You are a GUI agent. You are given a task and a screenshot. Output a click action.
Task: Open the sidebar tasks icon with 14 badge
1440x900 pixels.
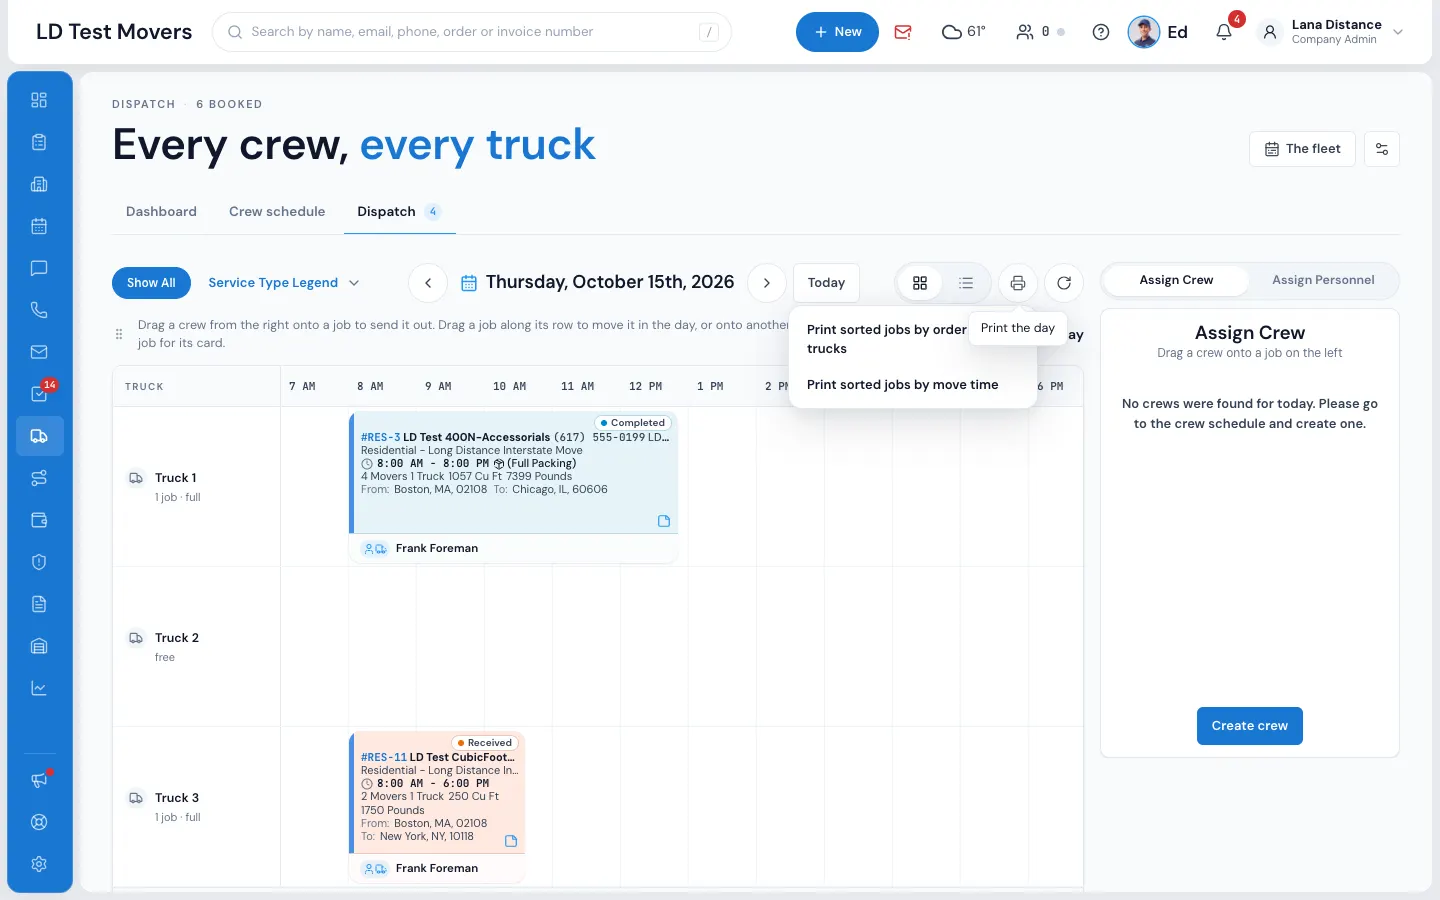pos(39,394)
